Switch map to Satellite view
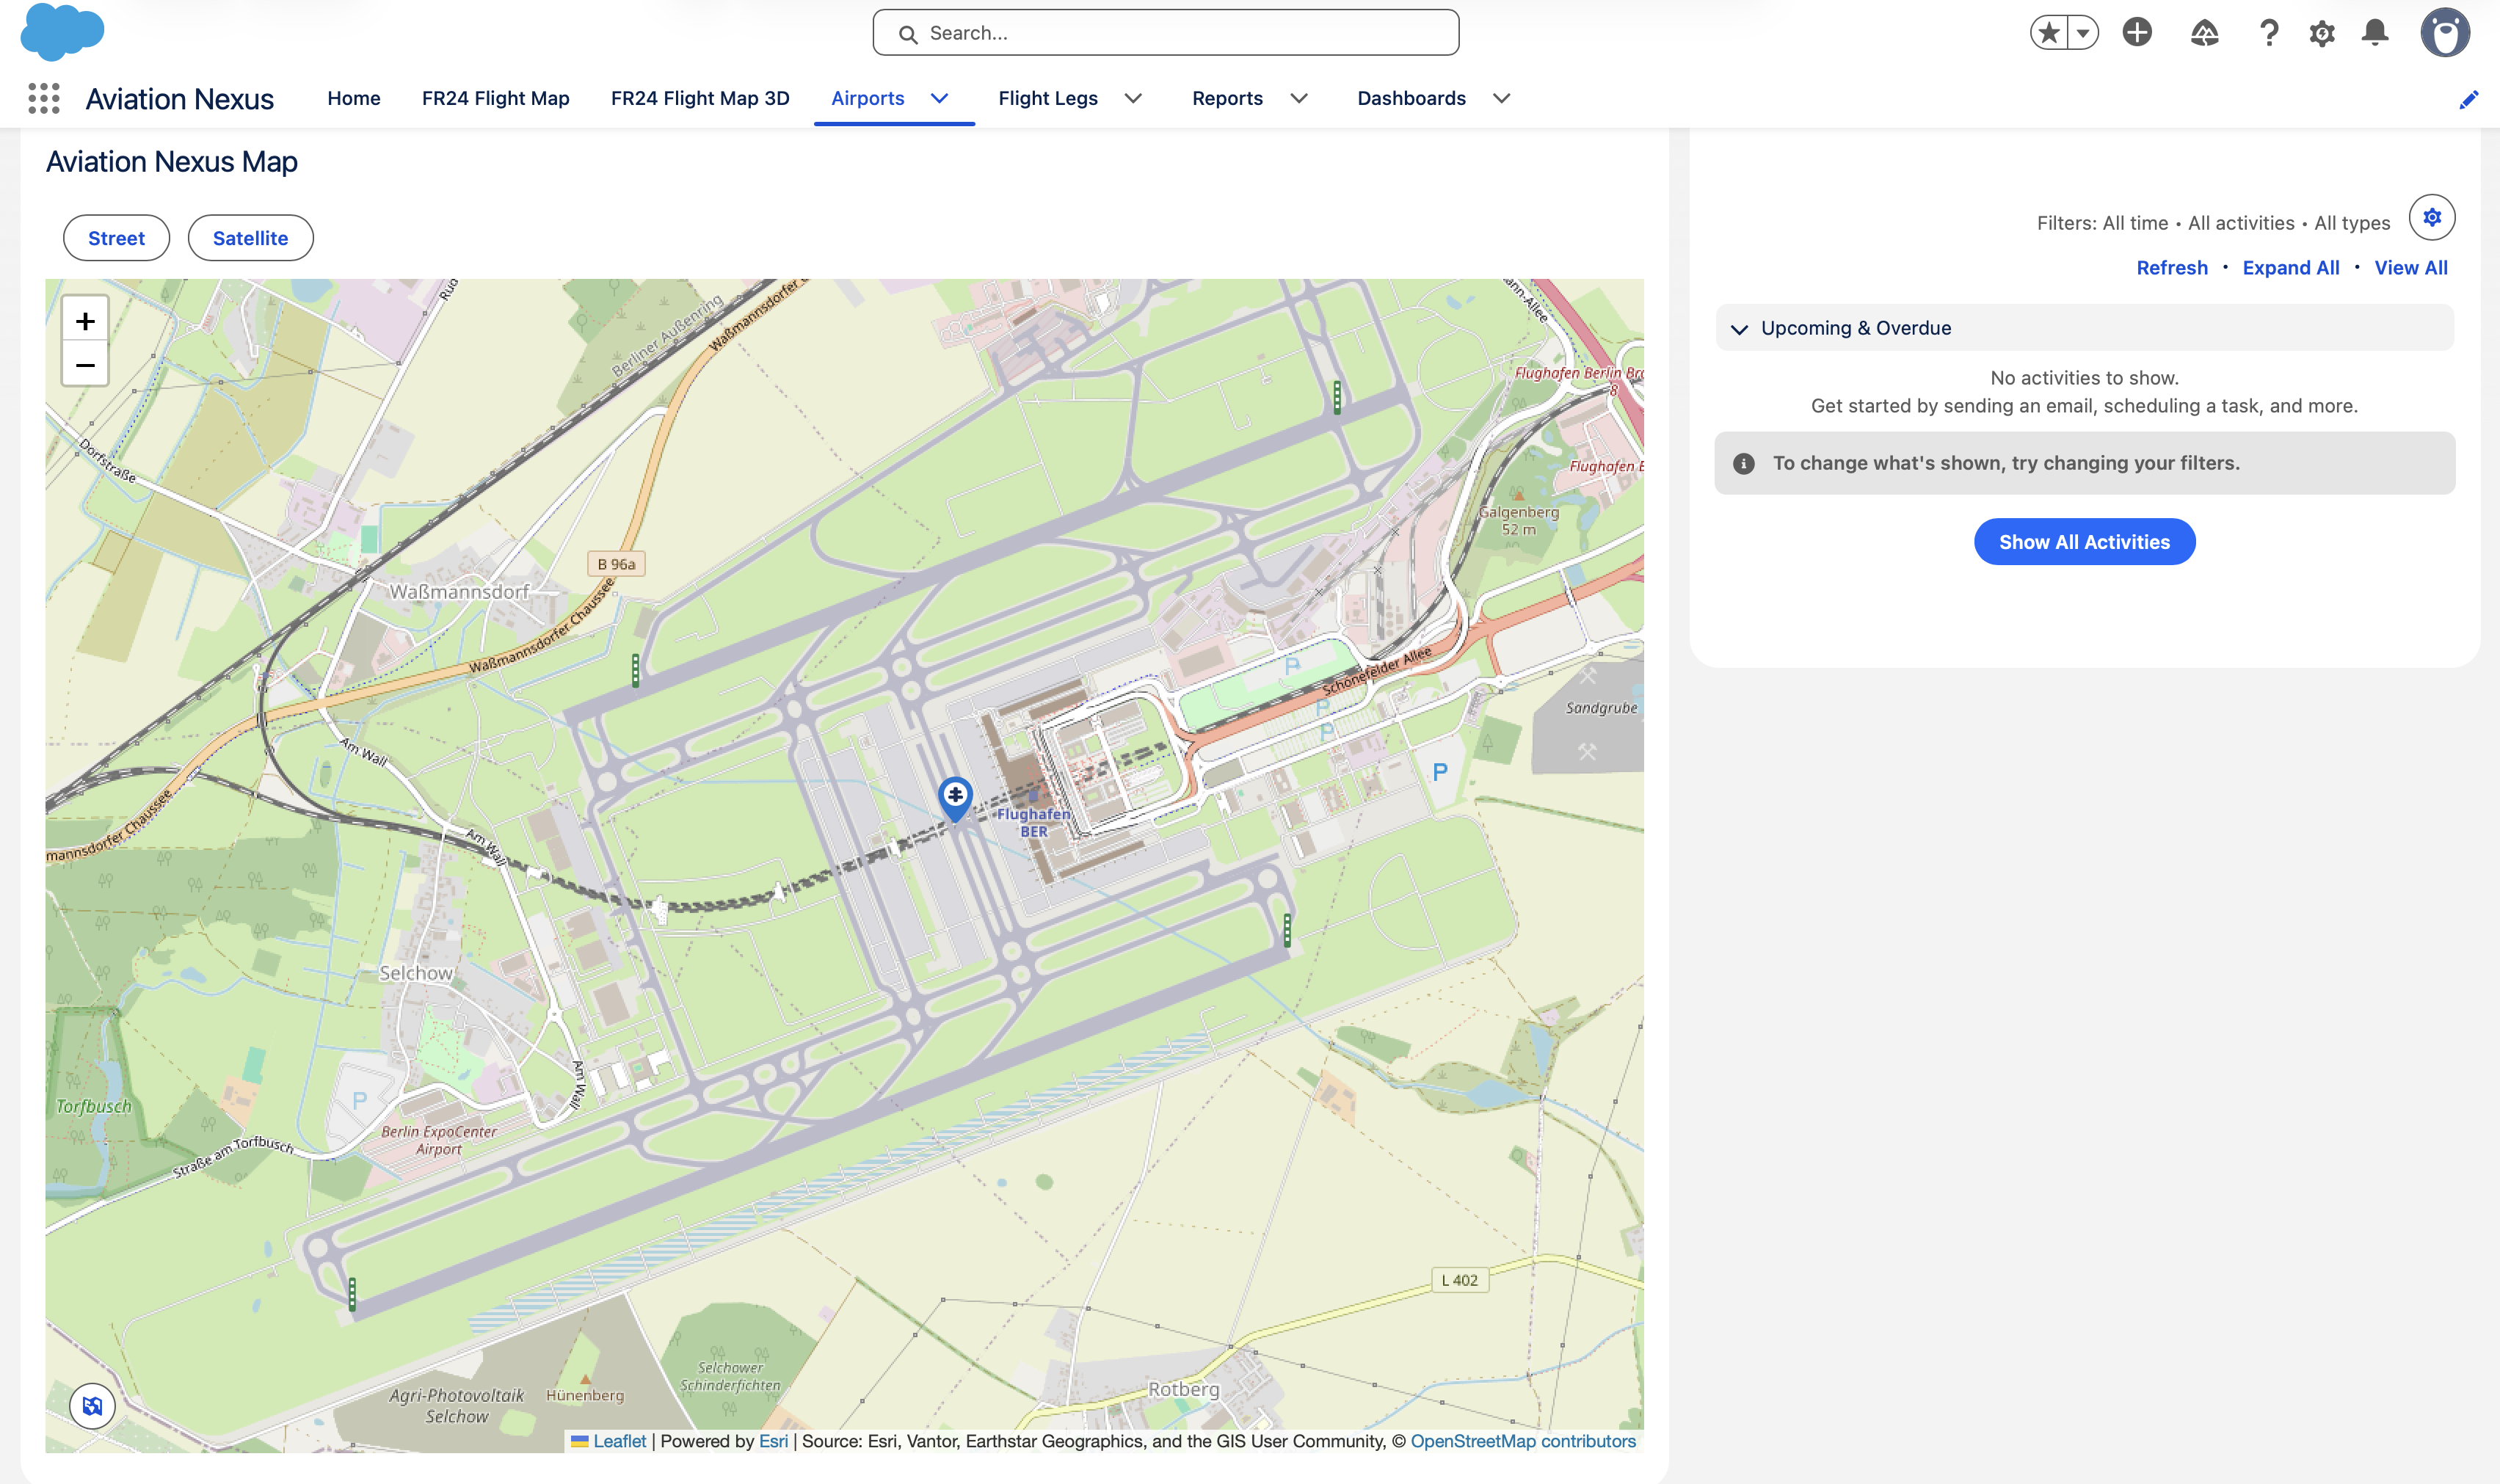This screenshot has width=2500, height=1484. [x=250, y=238]
